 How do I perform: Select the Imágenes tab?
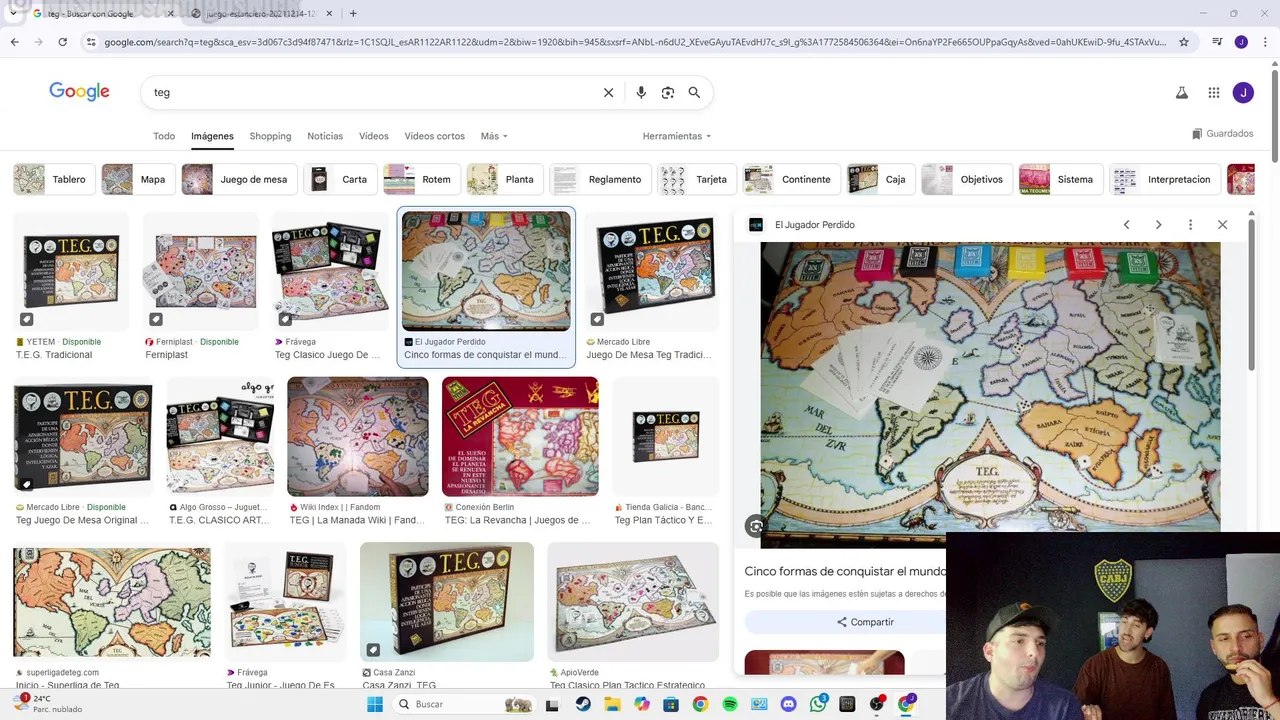point(212,136)
